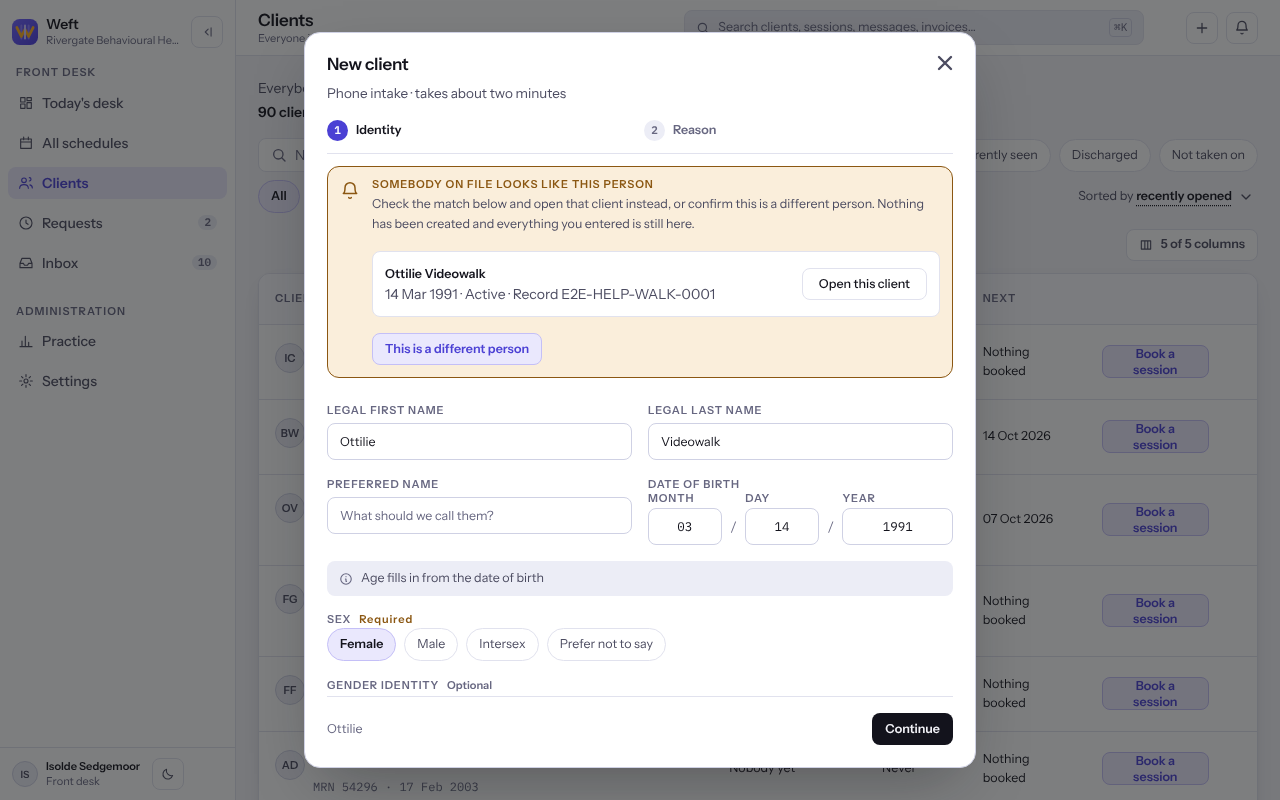Open the 5 of 5 columns selector
This screenshot has height=800, width=1280.
(x=1192, y=244)
